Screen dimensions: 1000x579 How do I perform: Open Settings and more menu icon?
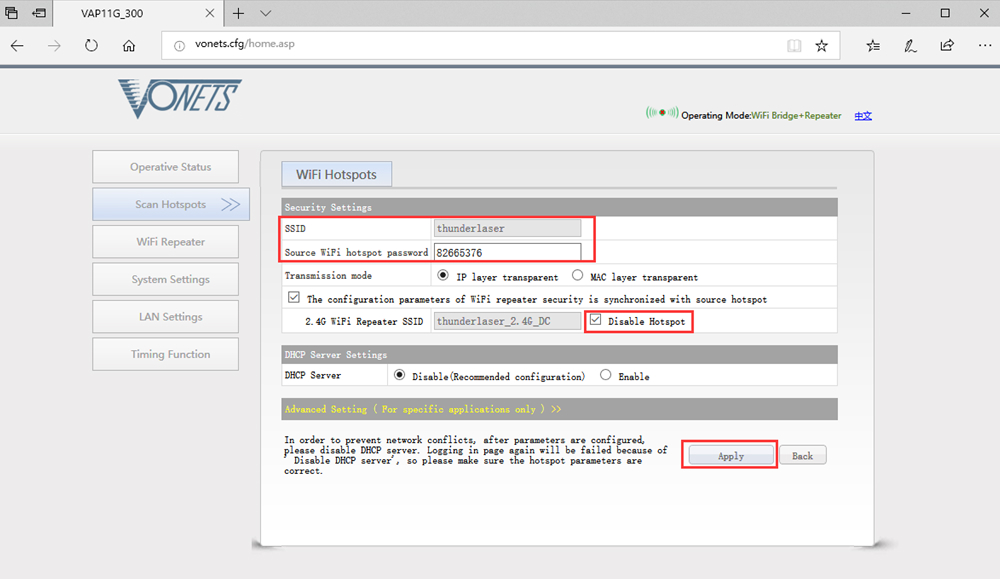click(x=984, y=45)
